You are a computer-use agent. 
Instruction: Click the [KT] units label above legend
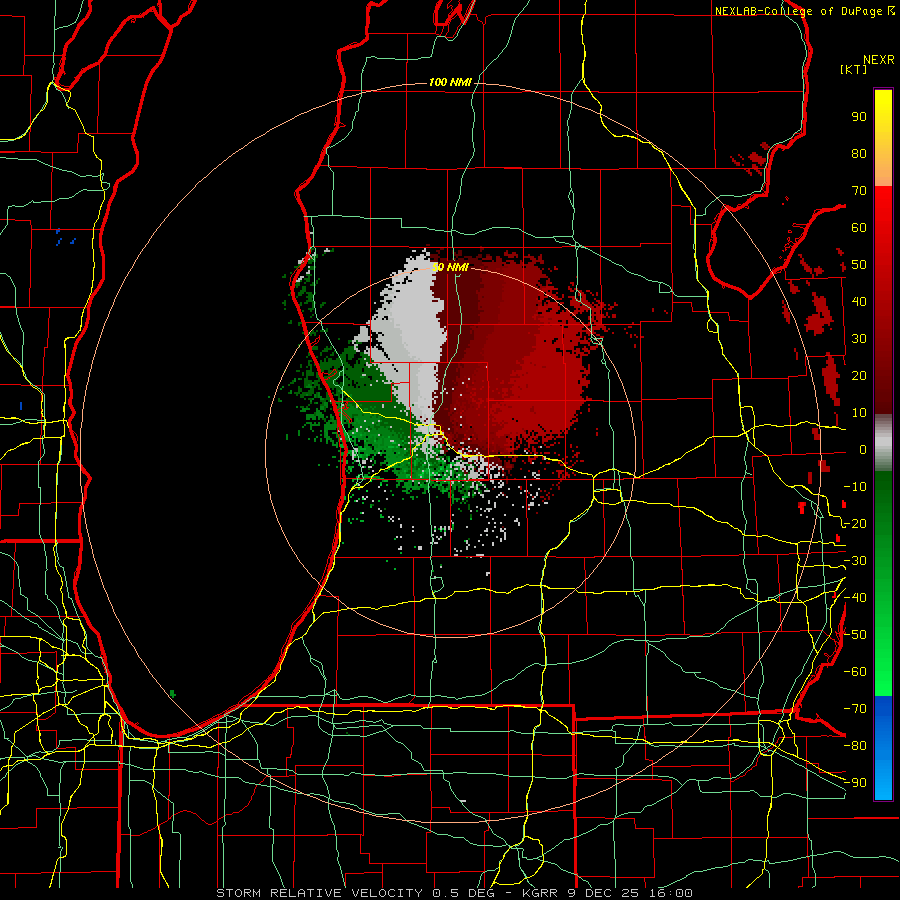[x=854, y=69]
